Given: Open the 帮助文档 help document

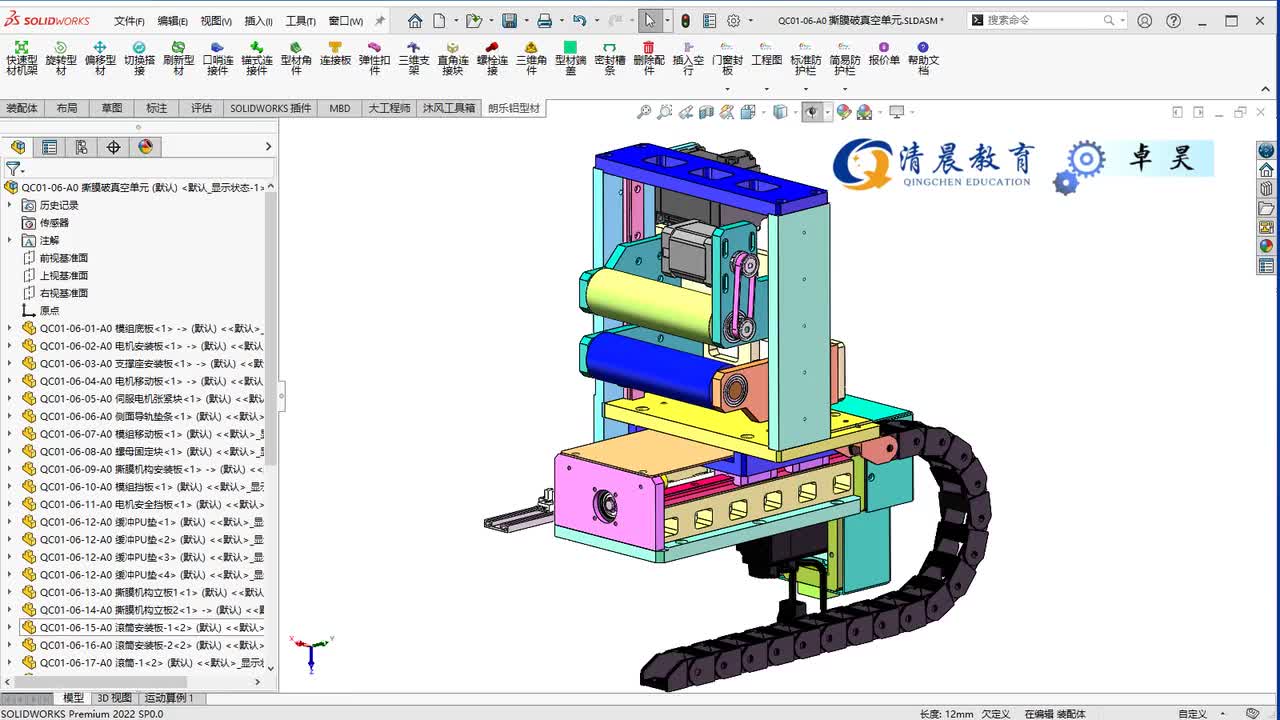Looking at the screenshot, I should tap(923, 58).
